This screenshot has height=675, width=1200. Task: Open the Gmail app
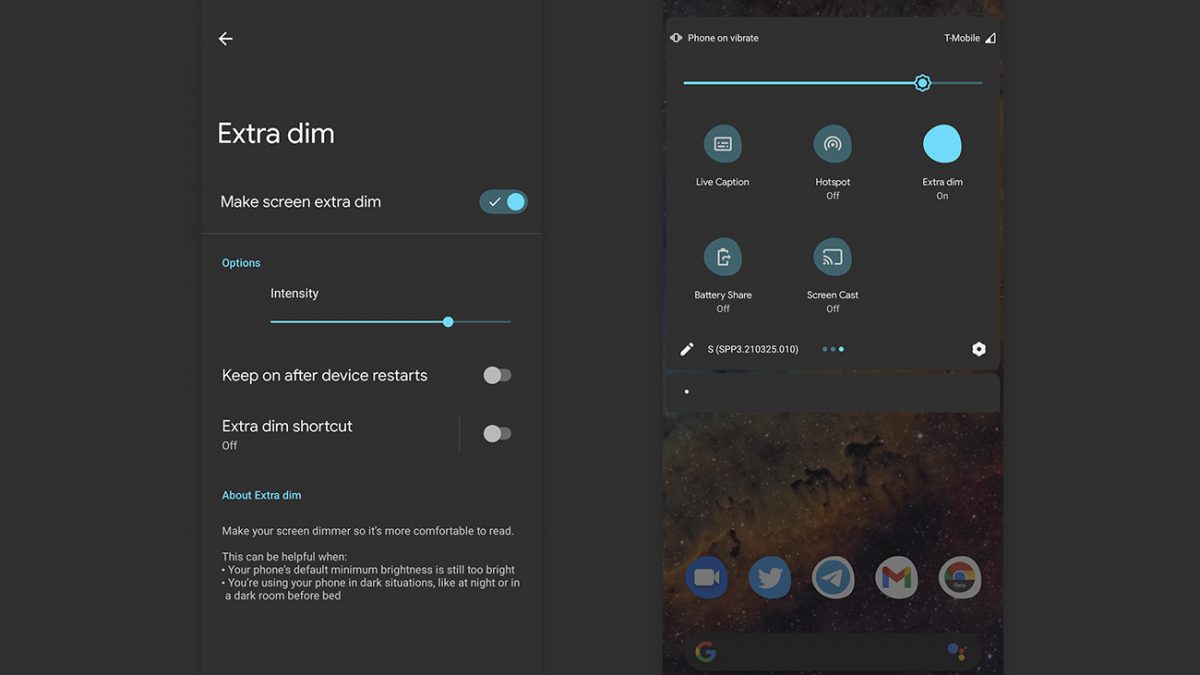896,577
